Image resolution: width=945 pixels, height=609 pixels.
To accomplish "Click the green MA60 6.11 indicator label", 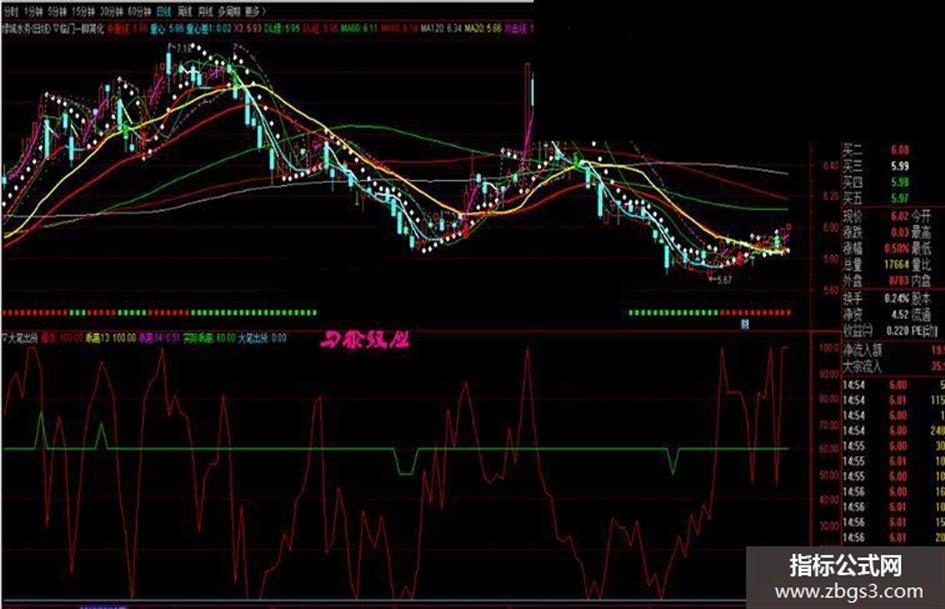I will point(359,28).
